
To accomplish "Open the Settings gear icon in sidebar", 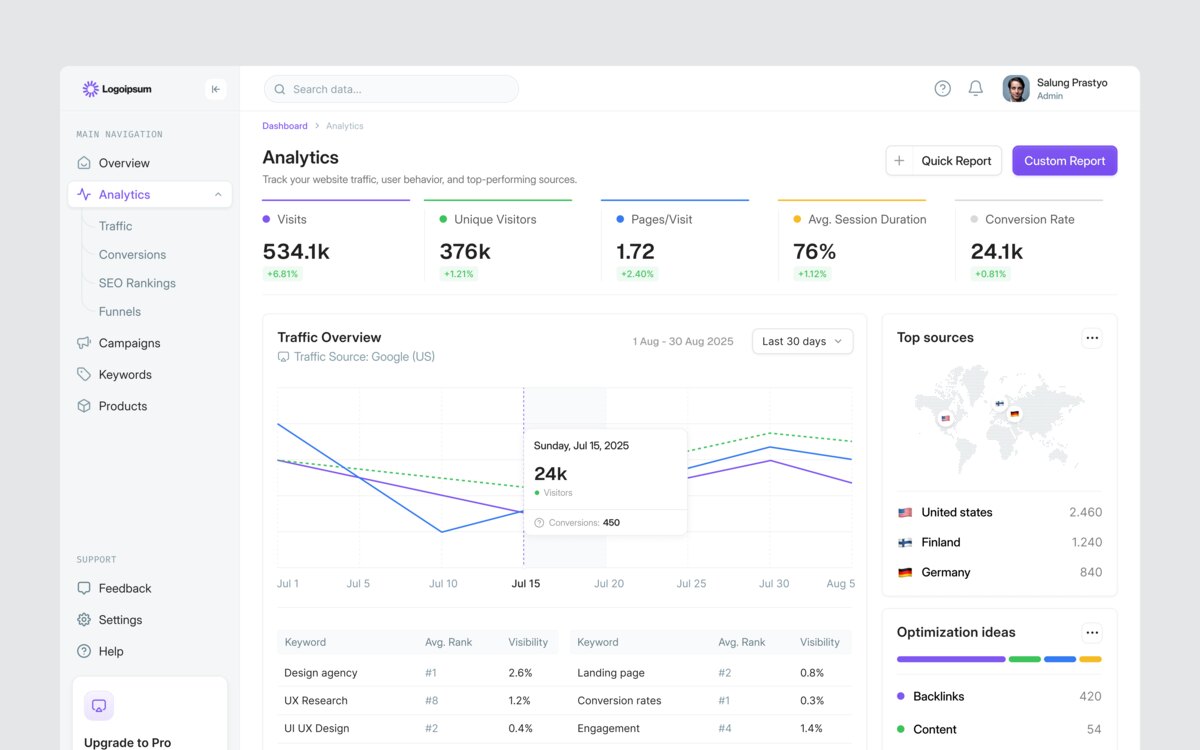I will pos(84,620).
